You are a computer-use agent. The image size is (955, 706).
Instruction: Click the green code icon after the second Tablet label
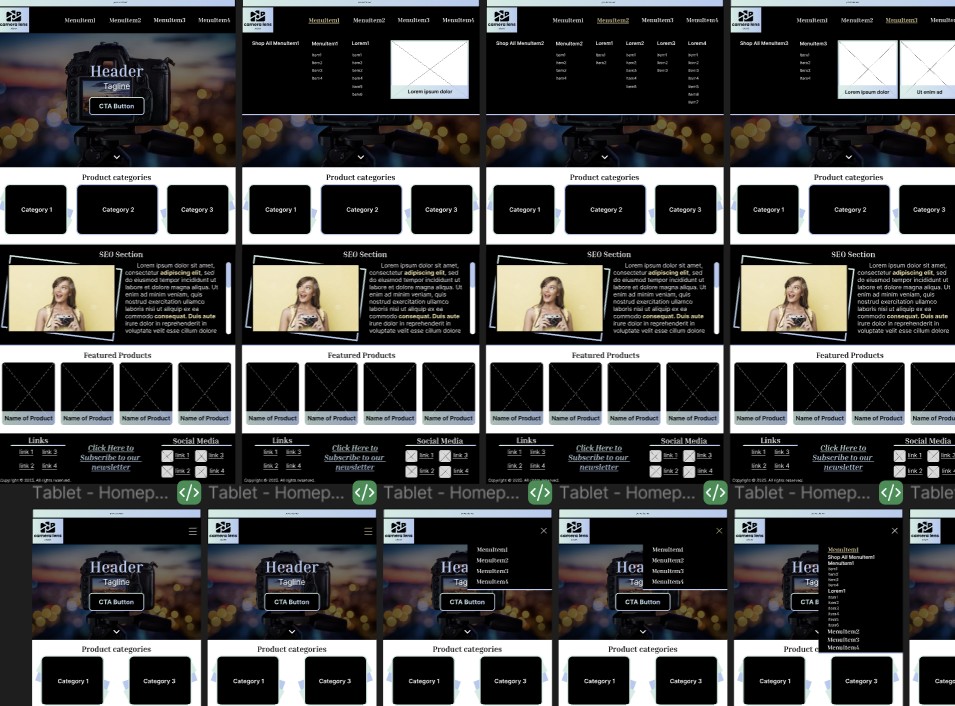pos(364,492)
